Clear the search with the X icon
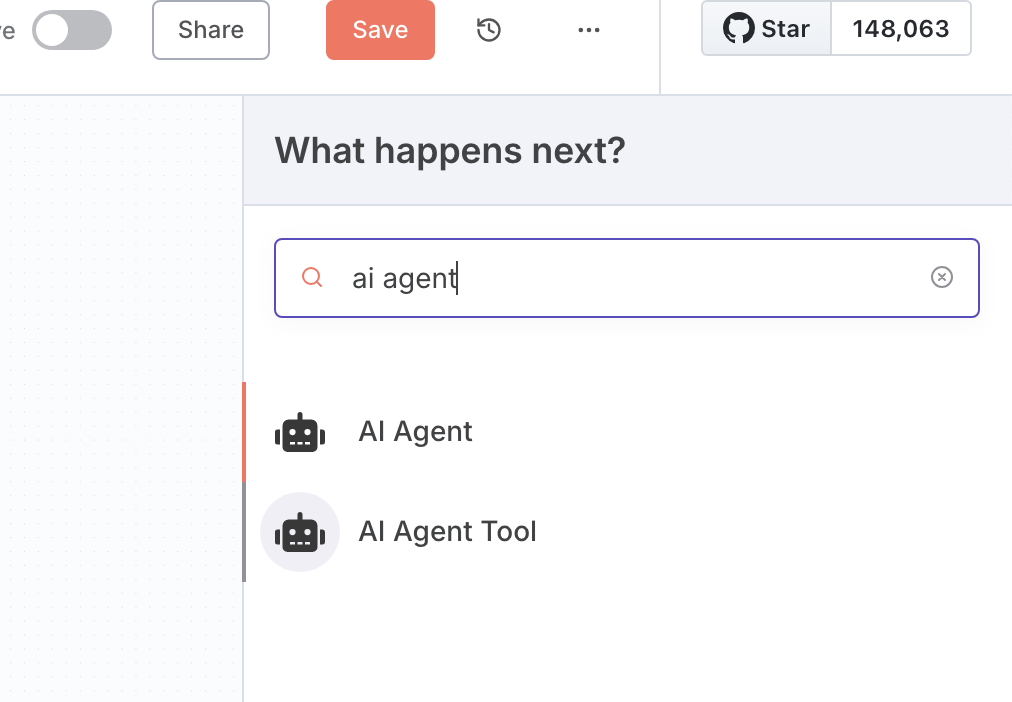The image size is (1012, 702). [941, 277]
